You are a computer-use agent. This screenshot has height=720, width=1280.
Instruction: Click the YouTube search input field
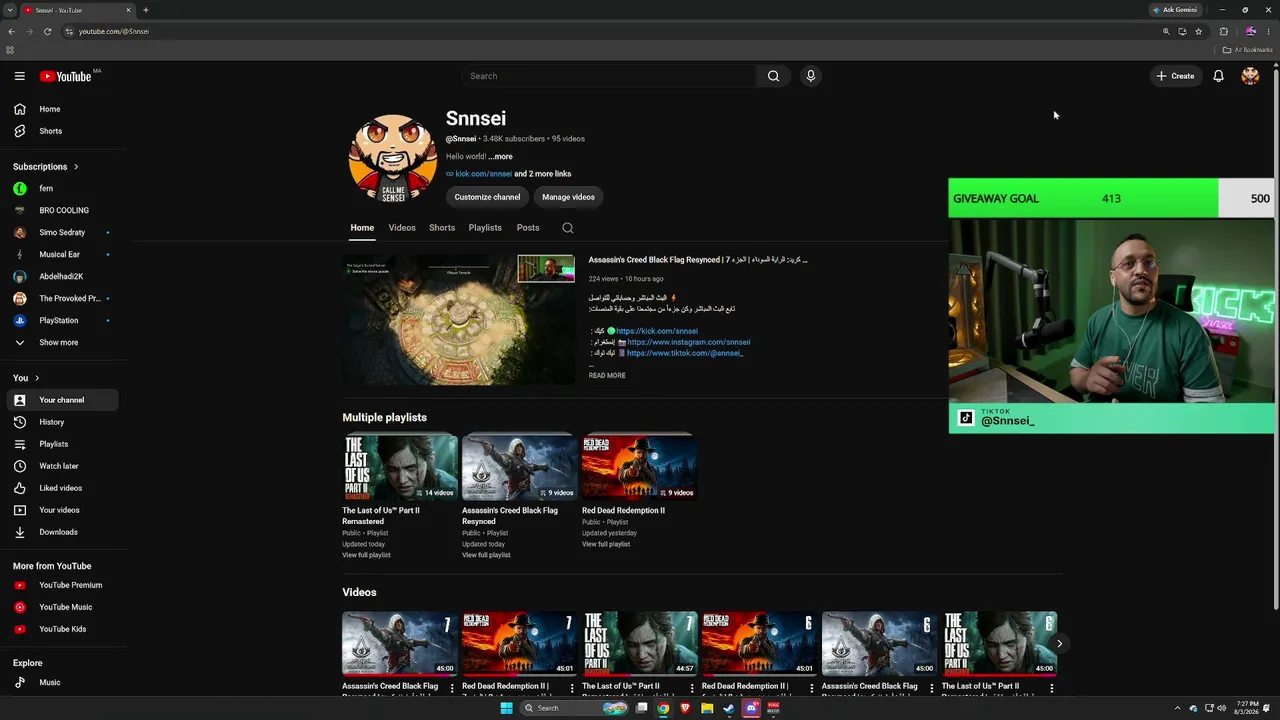pos(610,76)
